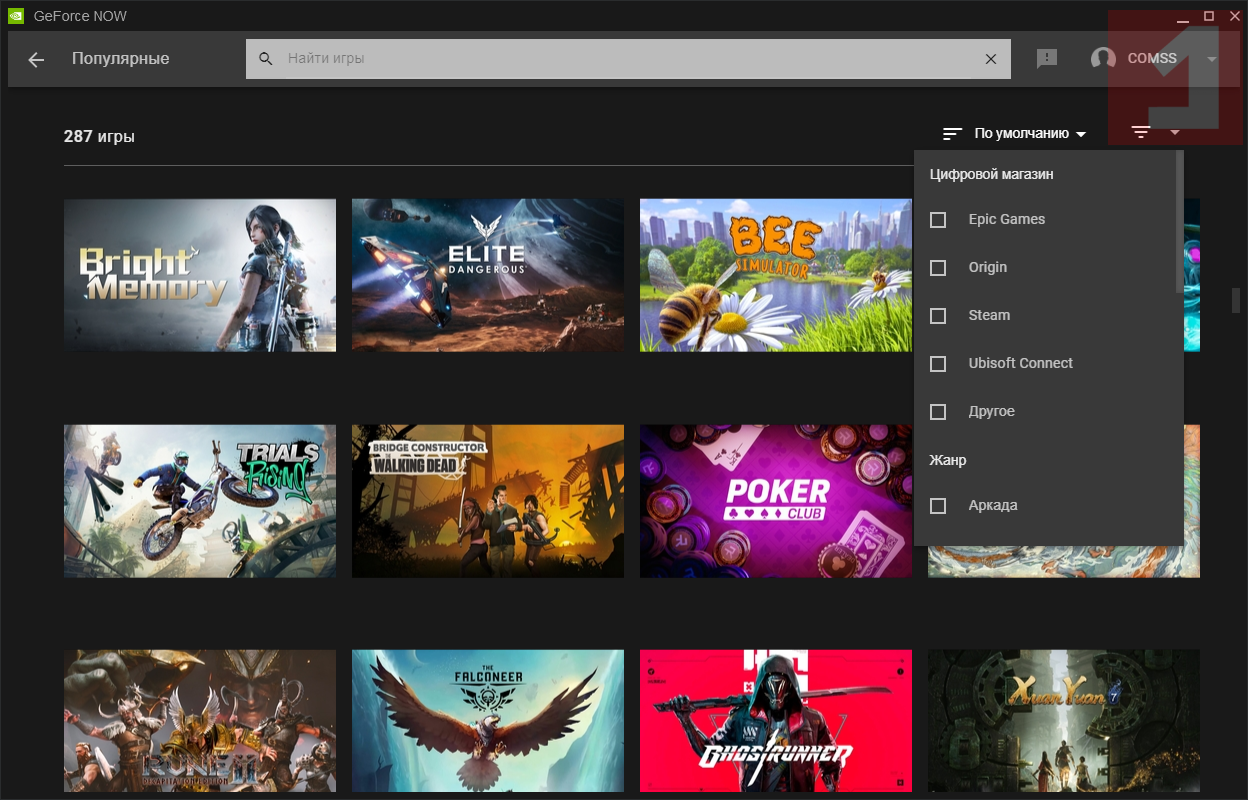Open the Bee Simulator game tile
Viewport: 1248px width, 800px height.
pos(776,275)
